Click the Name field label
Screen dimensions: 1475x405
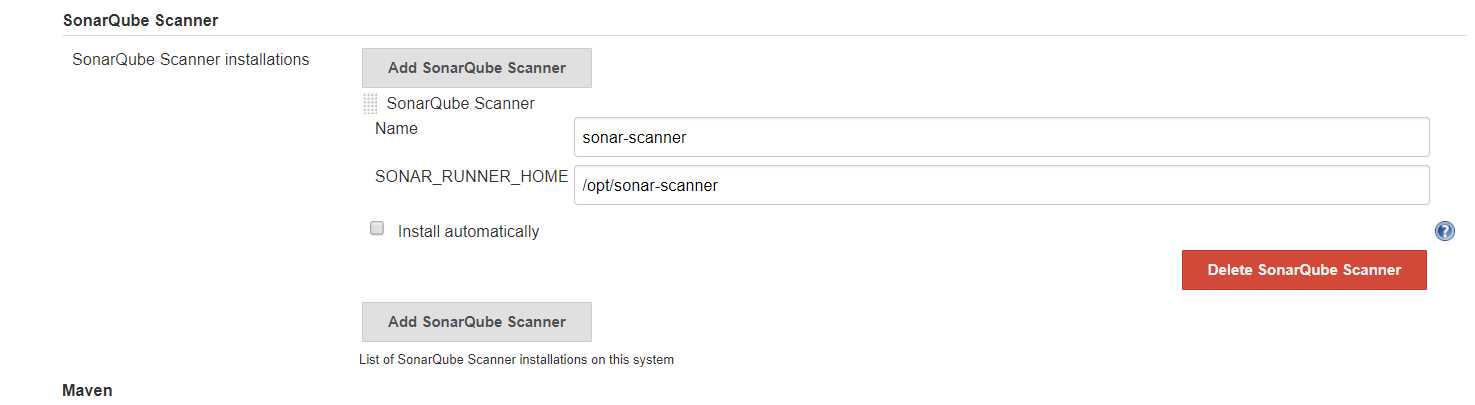pos(396,129)
